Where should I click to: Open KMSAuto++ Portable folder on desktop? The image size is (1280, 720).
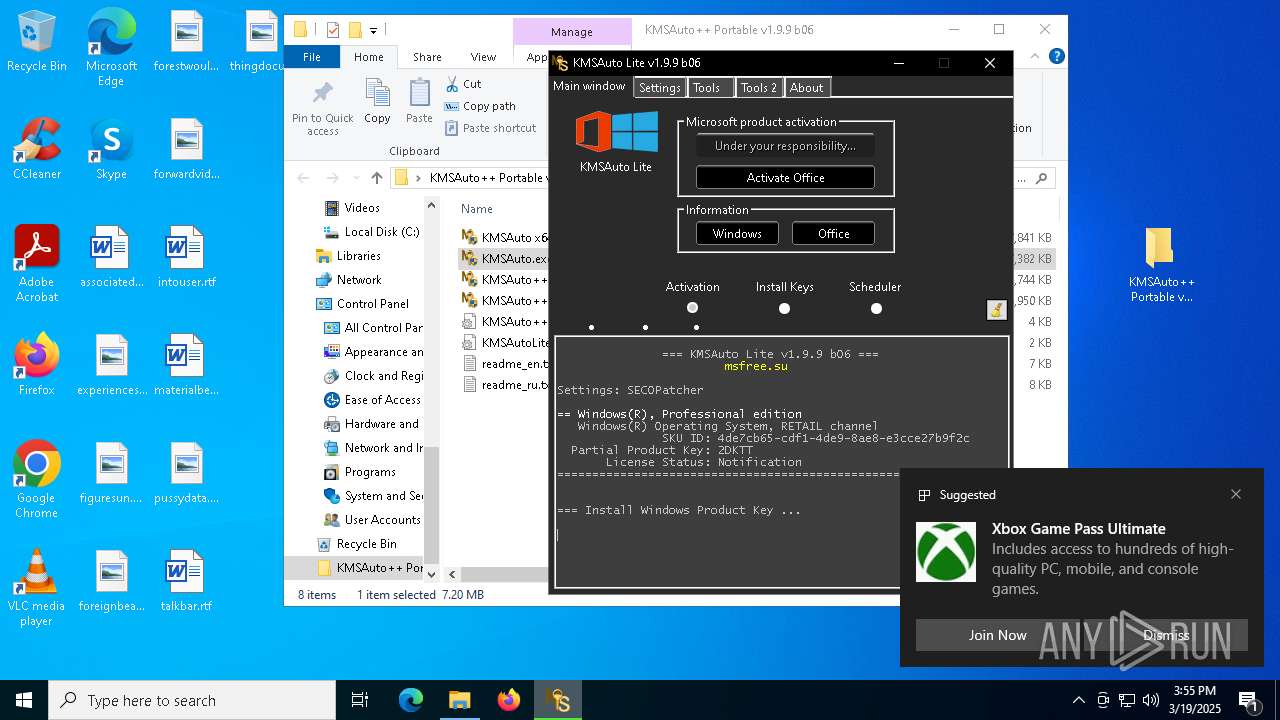pos(1161,265)
